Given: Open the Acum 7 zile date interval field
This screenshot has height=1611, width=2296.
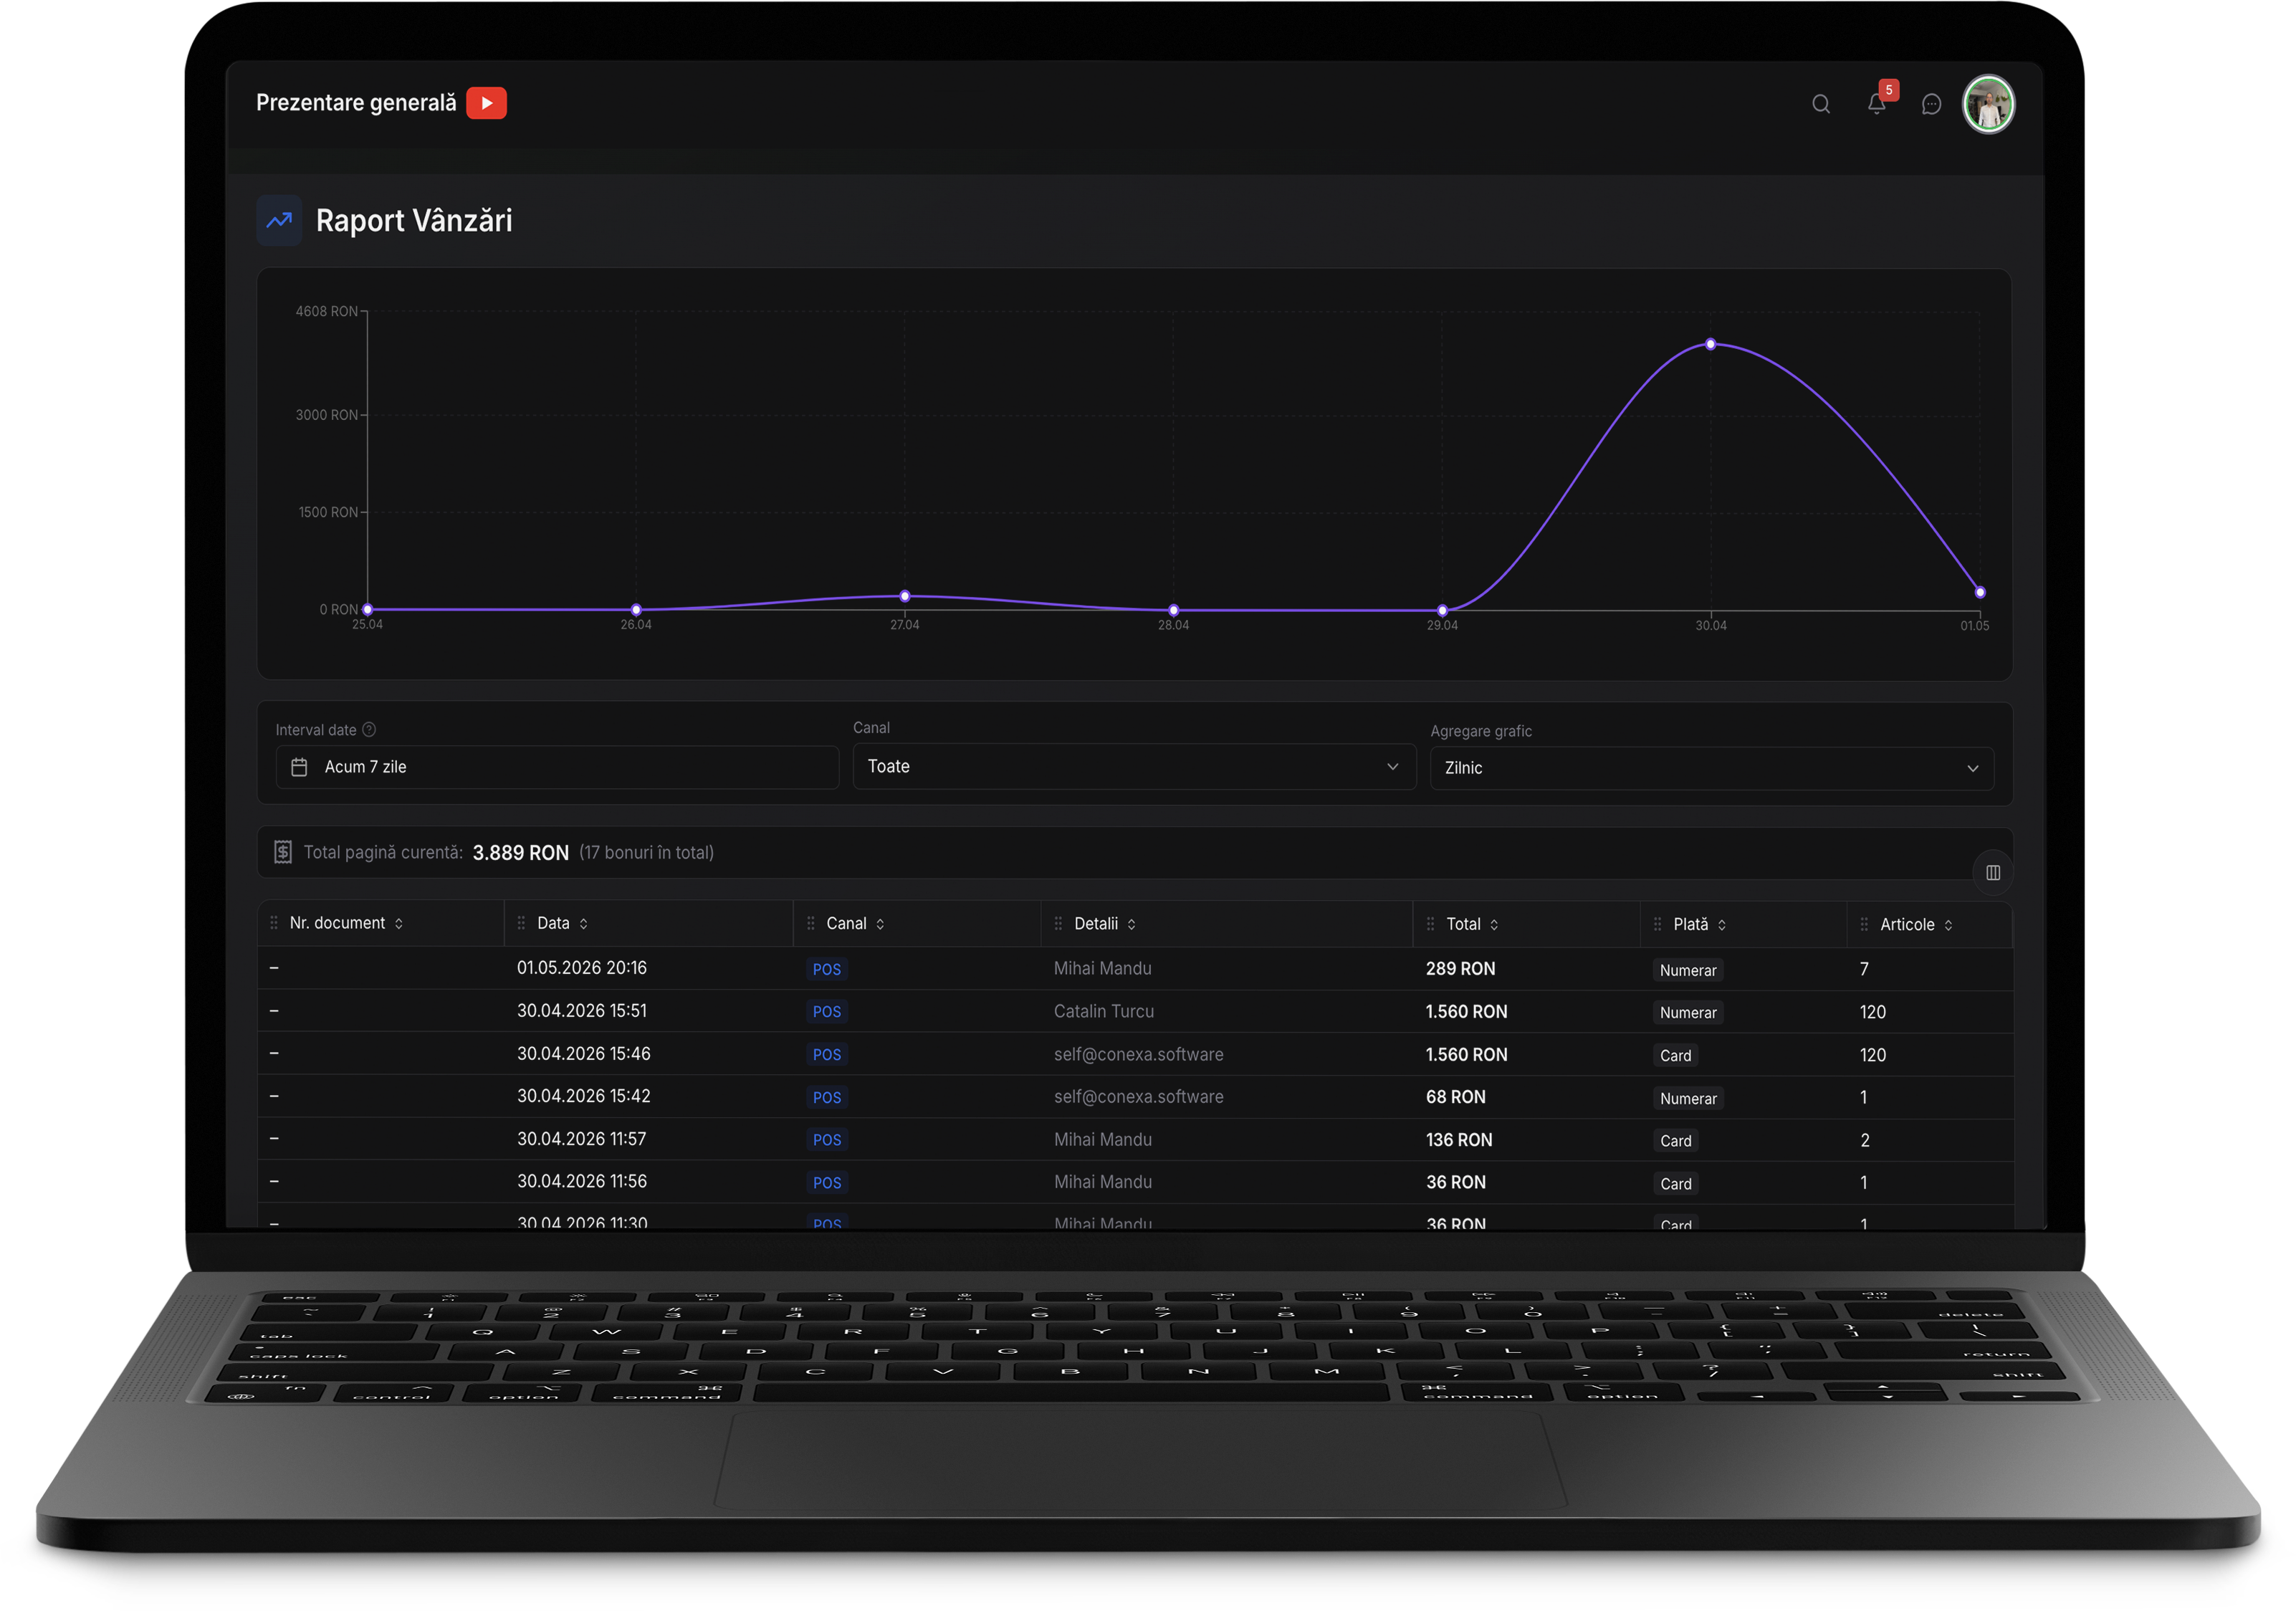Looking at the screenshot, I should click(x=557, y=767).
